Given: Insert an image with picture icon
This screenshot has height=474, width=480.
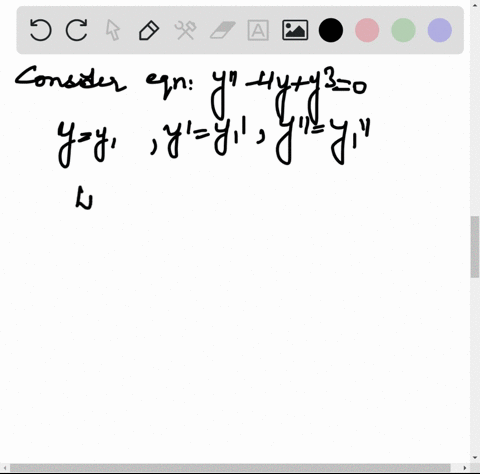Looking at the screenshot, I should pos(295,30).
